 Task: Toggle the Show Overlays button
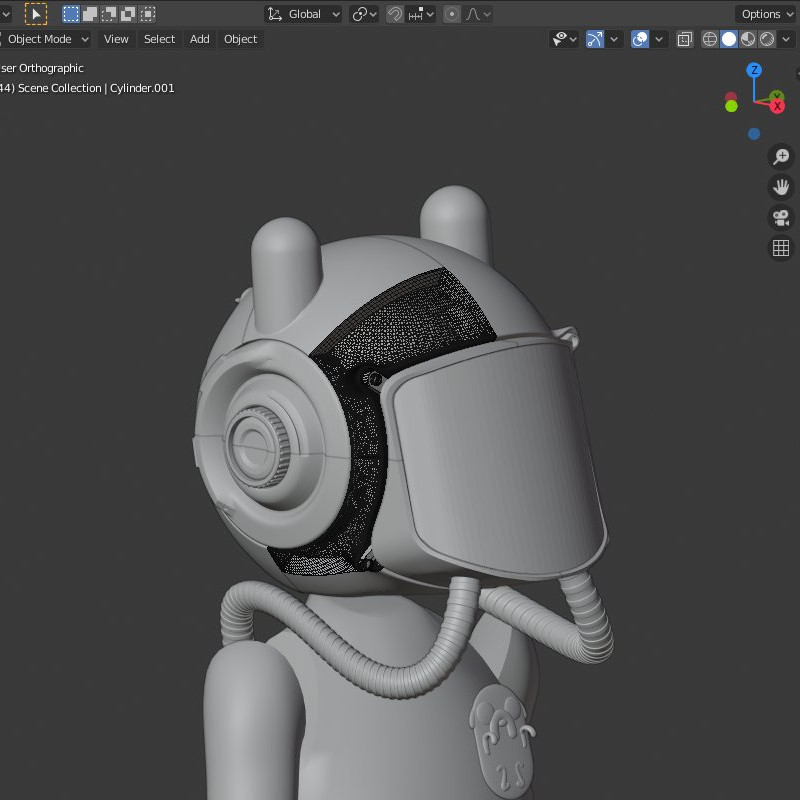click(x=640, y=39)
